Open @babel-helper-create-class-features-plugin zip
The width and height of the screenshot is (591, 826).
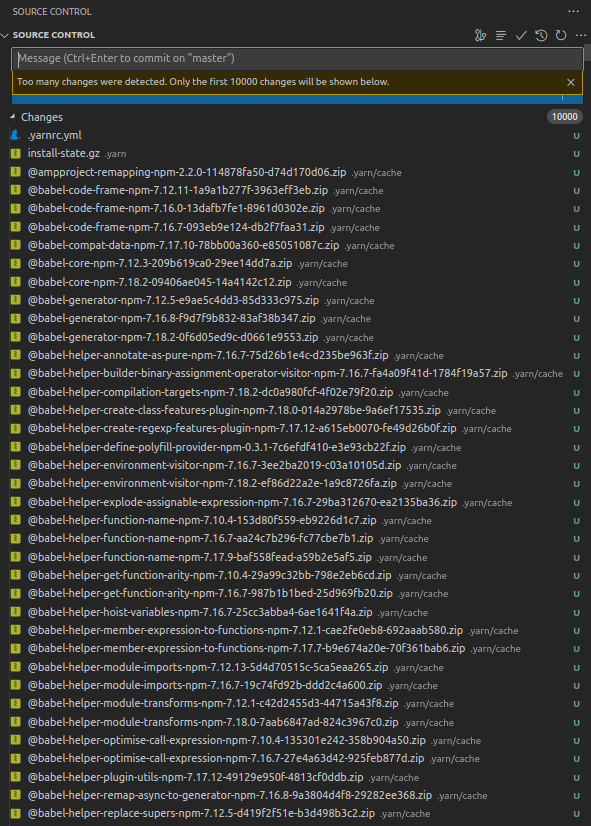click(234, 410)
